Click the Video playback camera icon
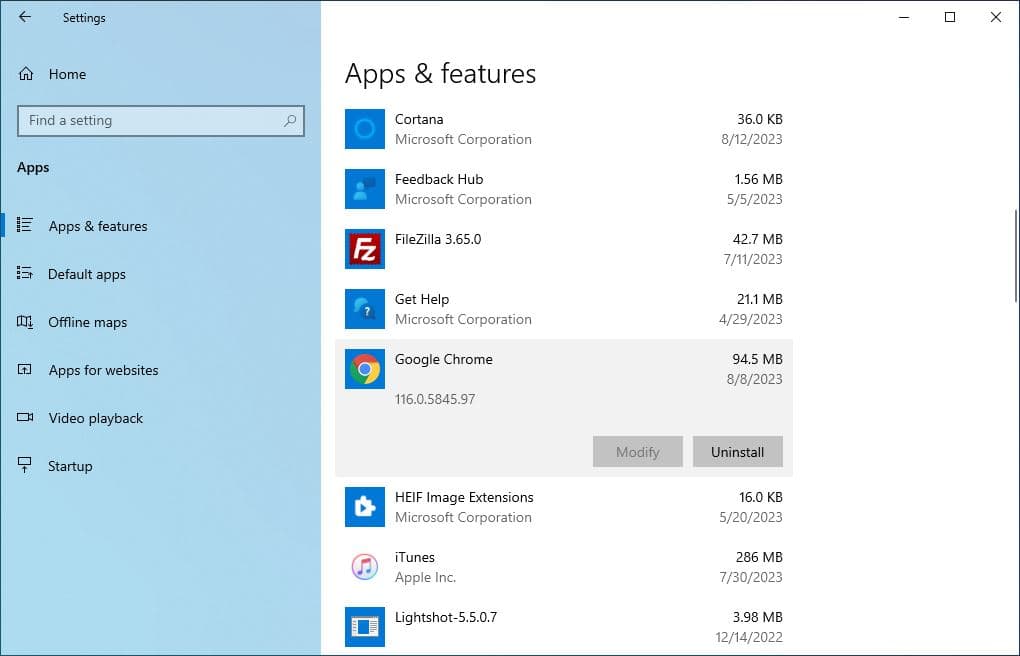The height and width of the screenshot is (656, 1020). [25, 417]
